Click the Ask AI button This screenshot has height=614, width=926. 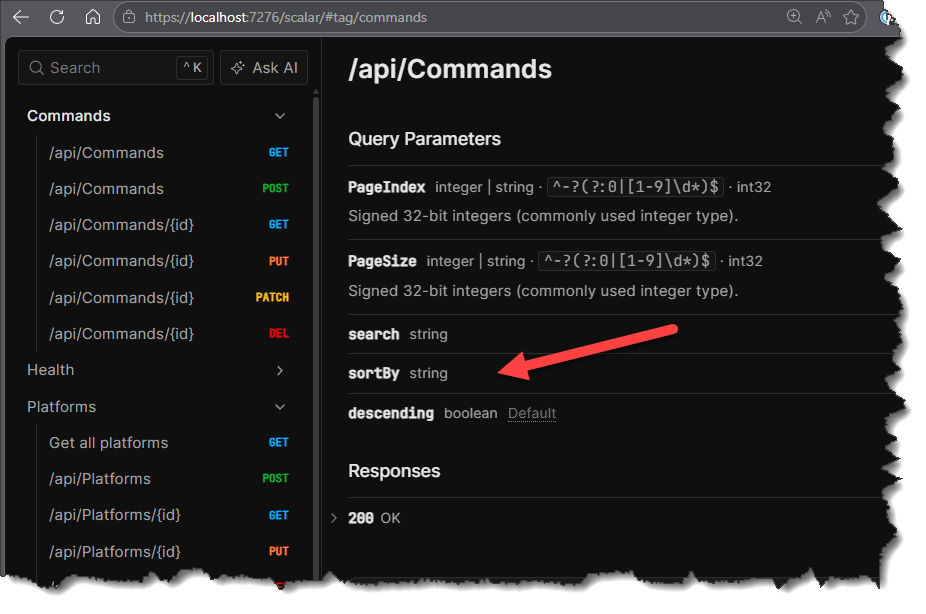point(264,68)
